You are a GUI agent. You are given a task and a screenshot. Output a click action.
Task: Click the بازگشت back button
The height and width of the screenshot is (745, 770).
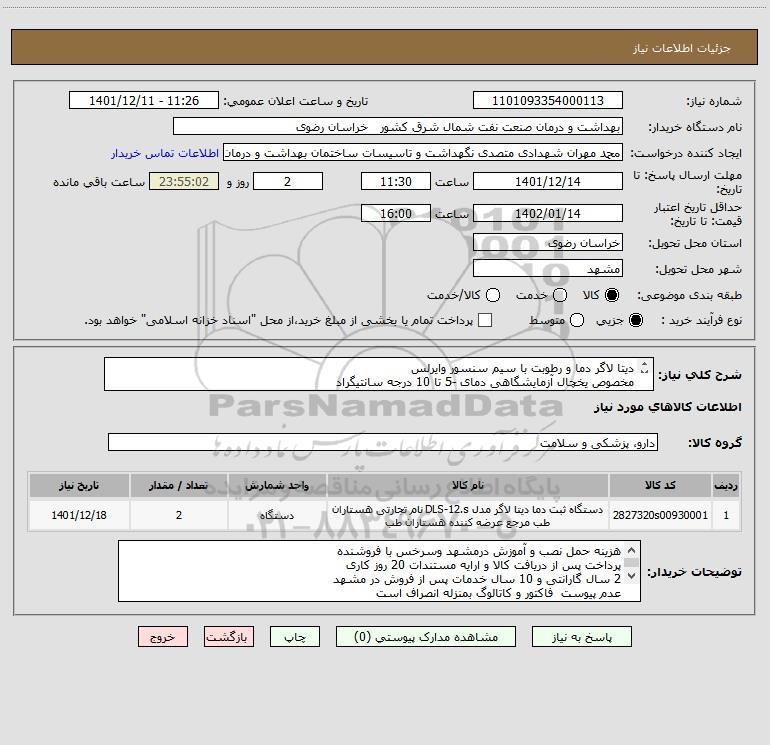[229, 637]
